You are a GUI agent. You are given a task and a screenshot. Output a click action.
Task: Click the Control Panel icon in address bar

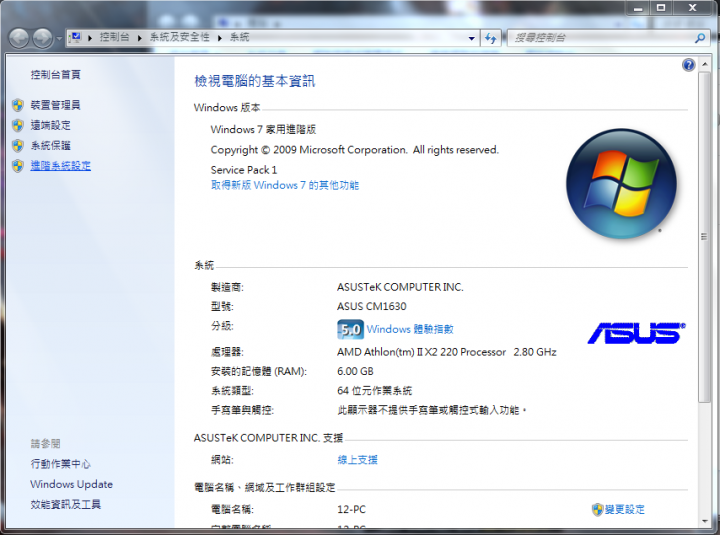75,38
